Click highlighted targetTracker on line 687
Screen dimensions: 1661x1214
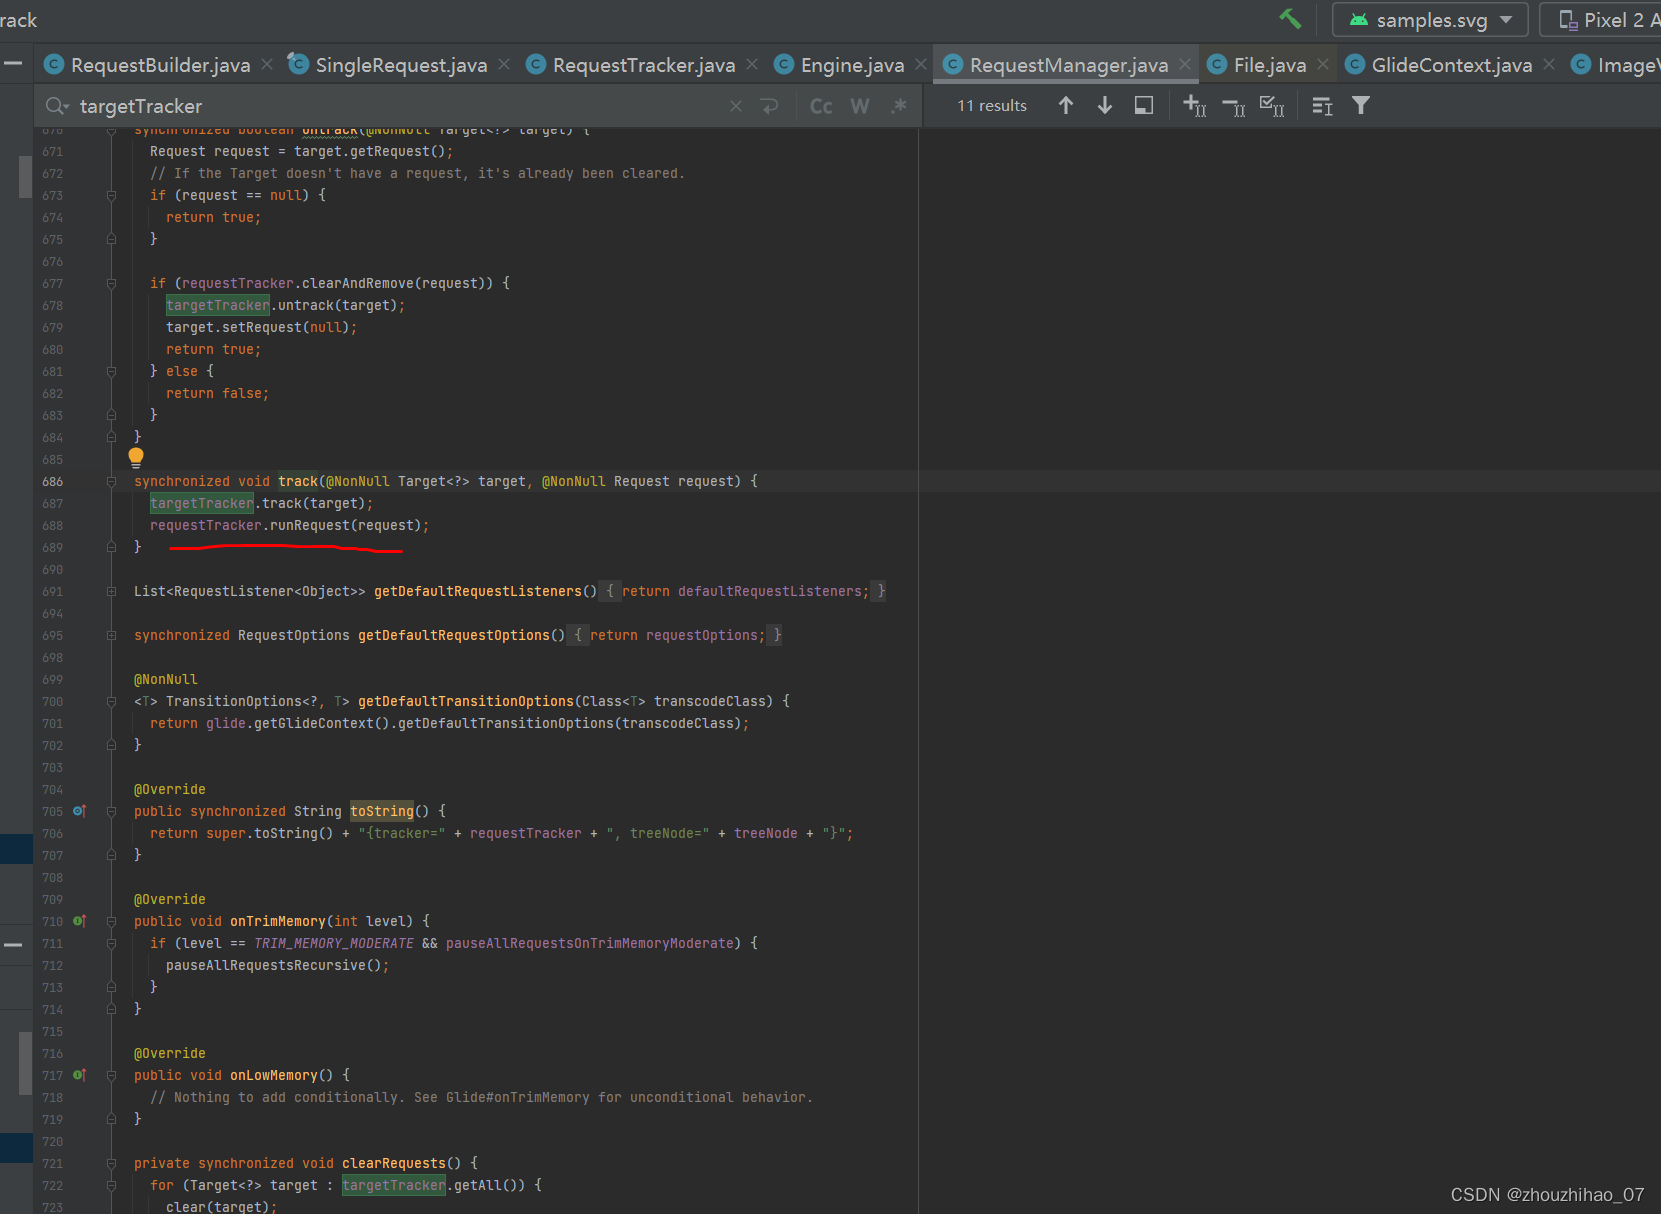click(x=202, y=503)
